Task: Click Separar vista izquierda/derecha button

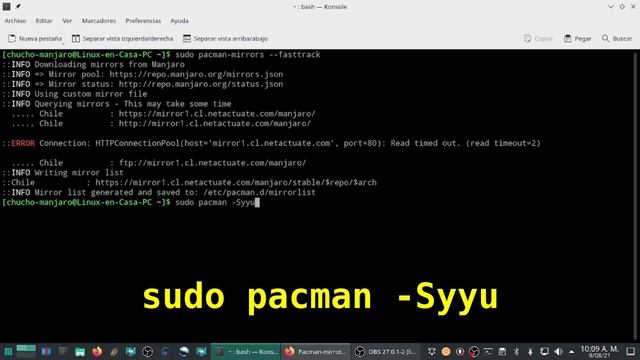Action: [122, 38]
